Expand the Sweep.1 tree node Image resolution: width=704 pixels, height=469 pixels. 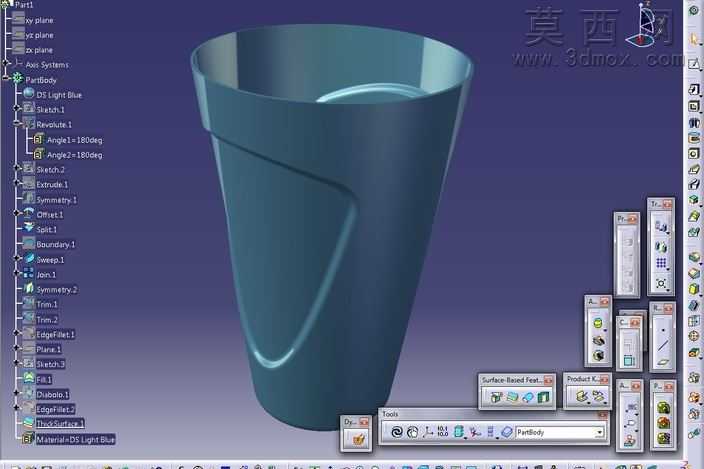pyautogui.click(x=17, y=259)
